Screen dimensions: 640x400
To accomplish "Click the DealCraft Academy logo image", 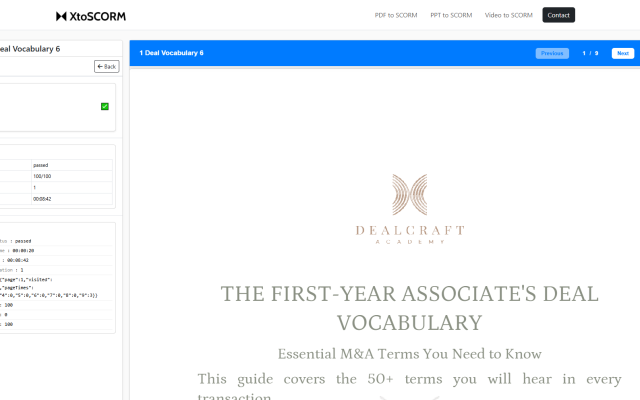I will (x=410, y=209).
